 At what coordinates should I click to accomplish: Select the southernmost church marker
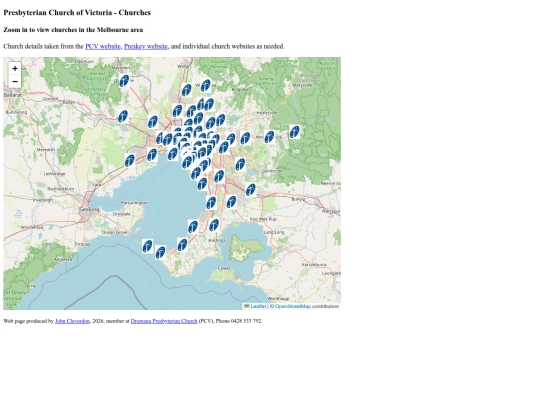pos(160,252)
